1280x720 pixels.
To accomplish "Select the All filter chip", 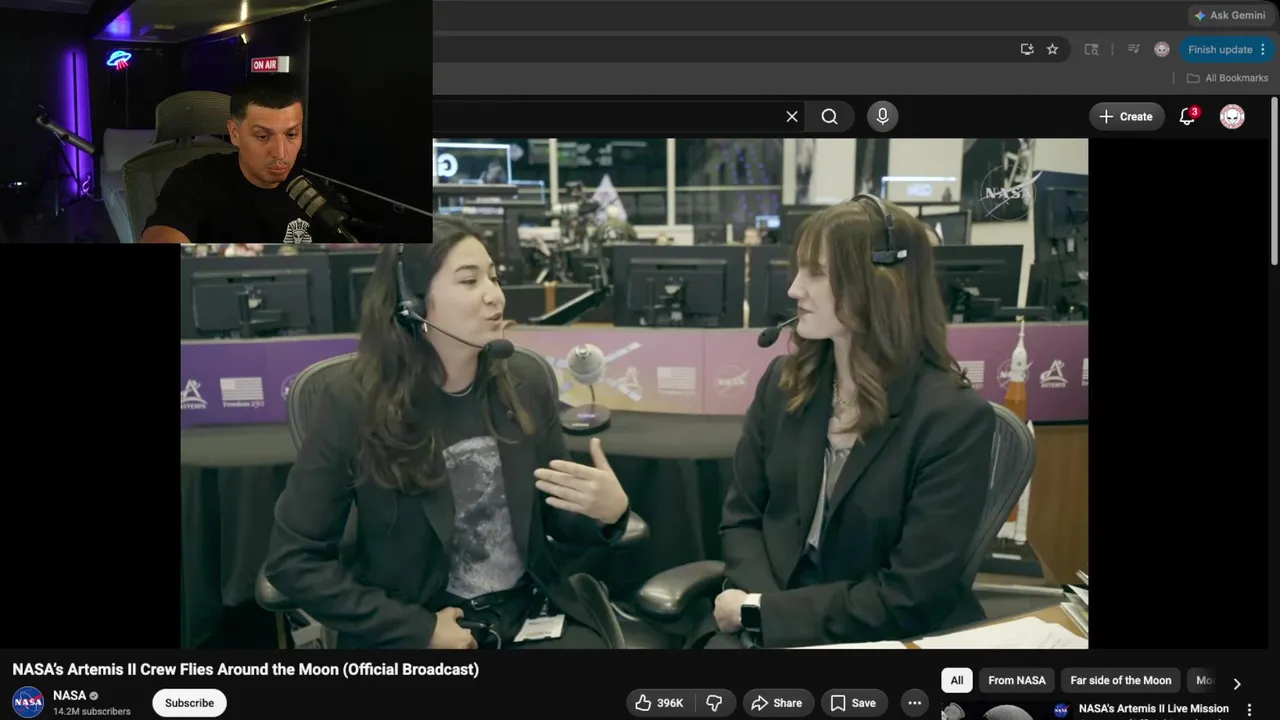I will coord(957,680).
